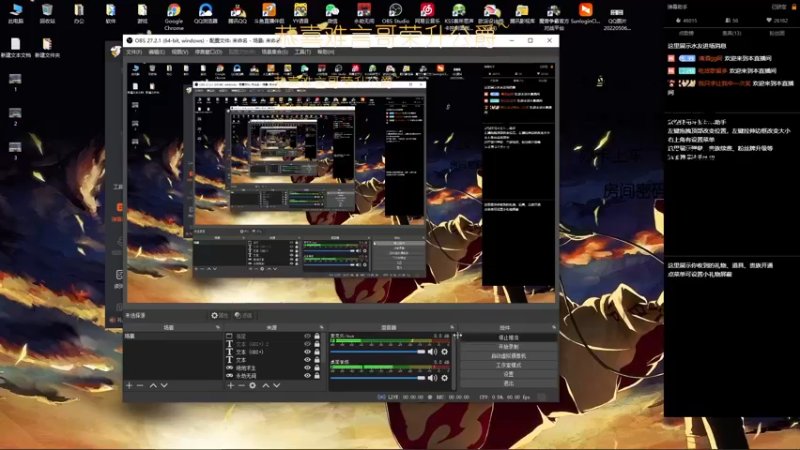The image size is (800, 450).
Task: Pop out the 来源 dock panel
Action: coord(321,327)
